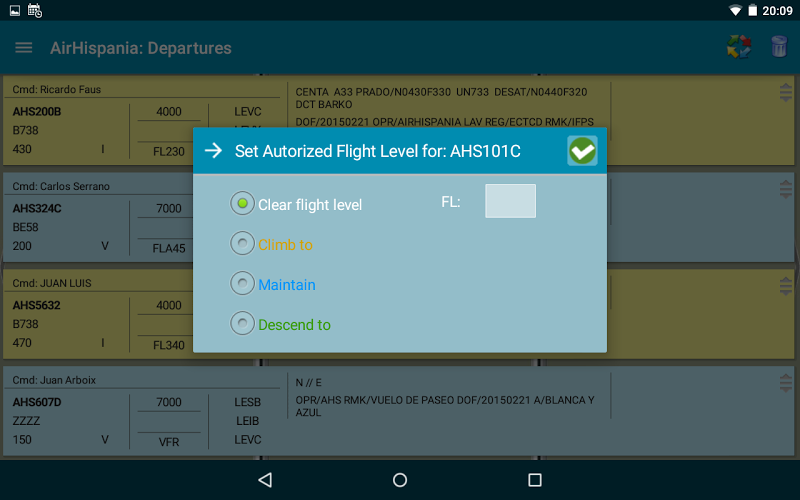This screenshot has height=500, width=800.
Task: Tap callsign AHS200B
Action: click(37, 112)
